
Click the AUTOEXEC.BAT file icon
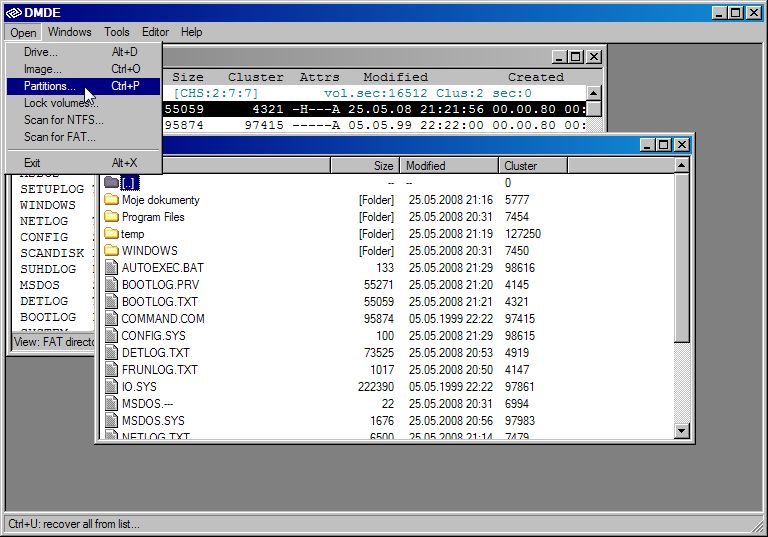[x=112, y=268]
